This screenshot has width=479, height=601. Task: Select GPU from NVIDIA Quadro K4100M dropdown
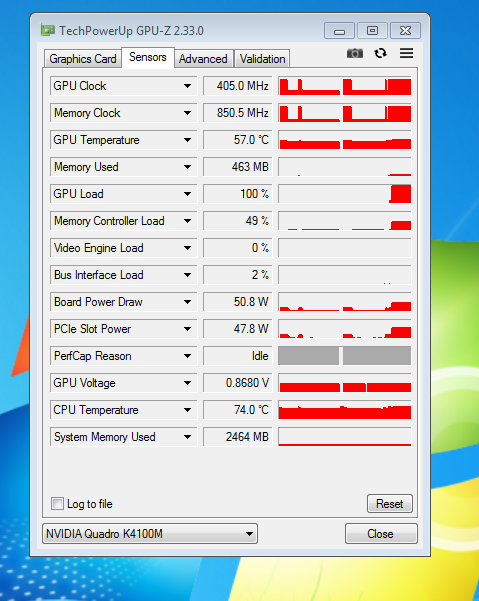pos(150,534)
